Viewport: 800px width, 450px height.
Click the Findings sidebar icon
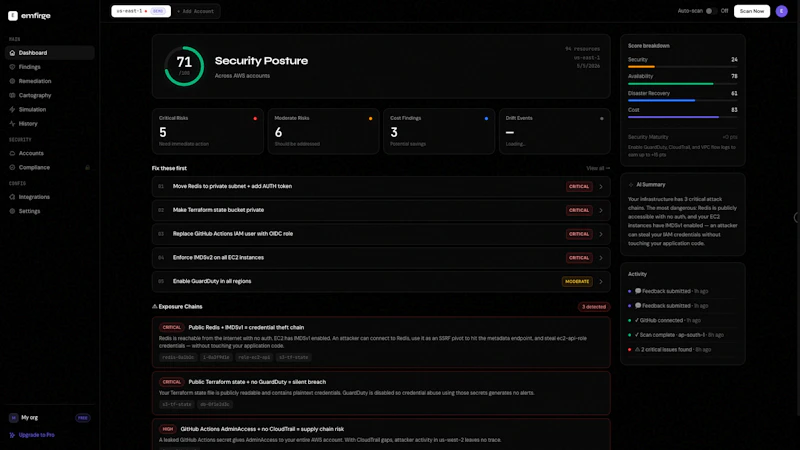[12, 67]
